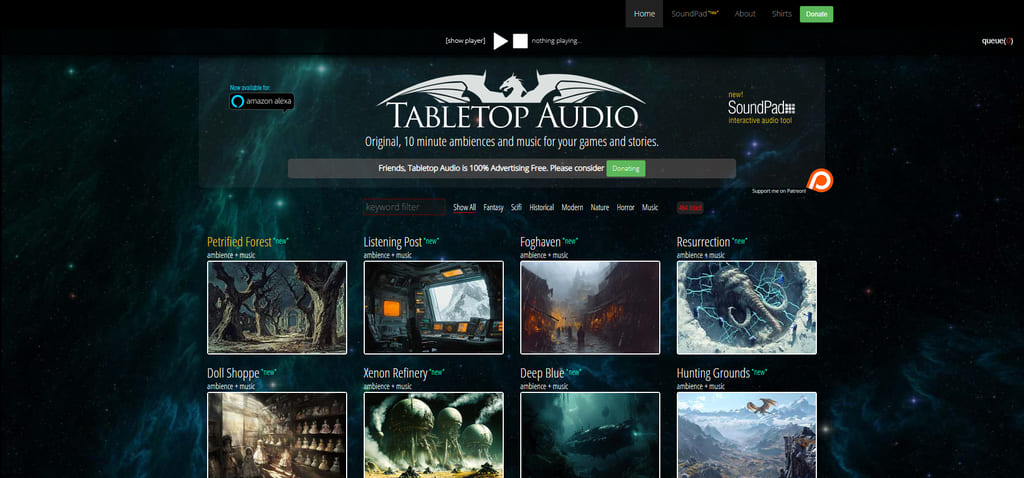Click the red total tracks count badge

tap(690, 208)
